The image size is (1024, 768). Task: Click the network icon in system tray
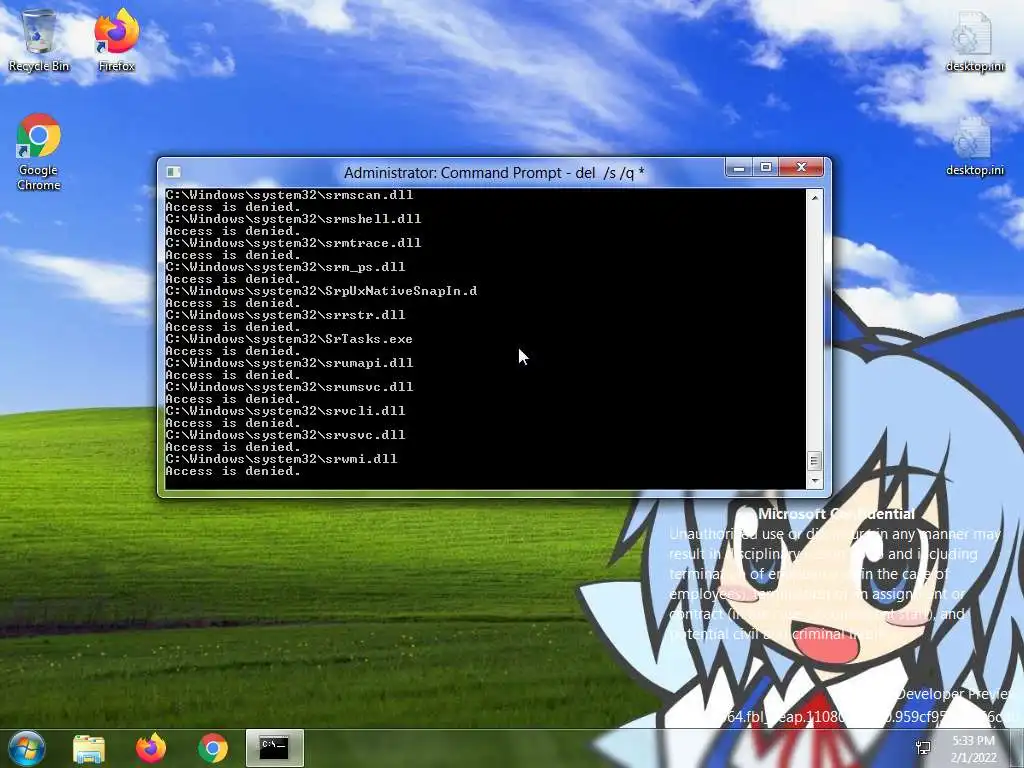[x=923, y=748]
